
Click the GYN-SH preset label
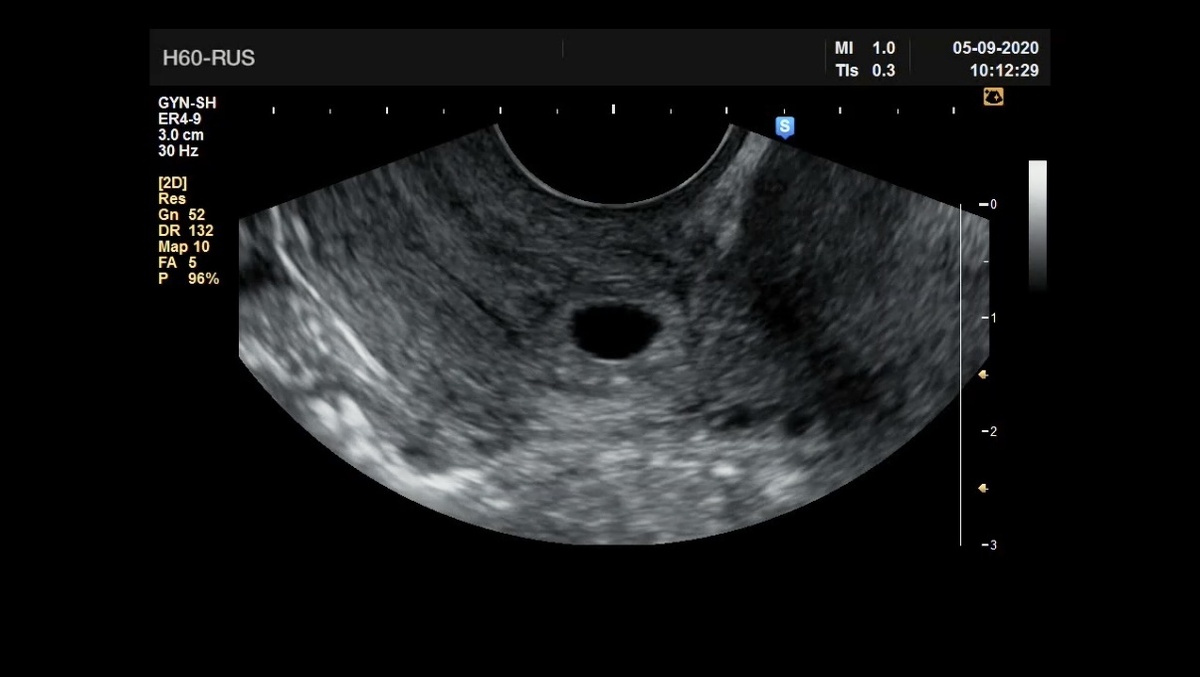[187, 103]
